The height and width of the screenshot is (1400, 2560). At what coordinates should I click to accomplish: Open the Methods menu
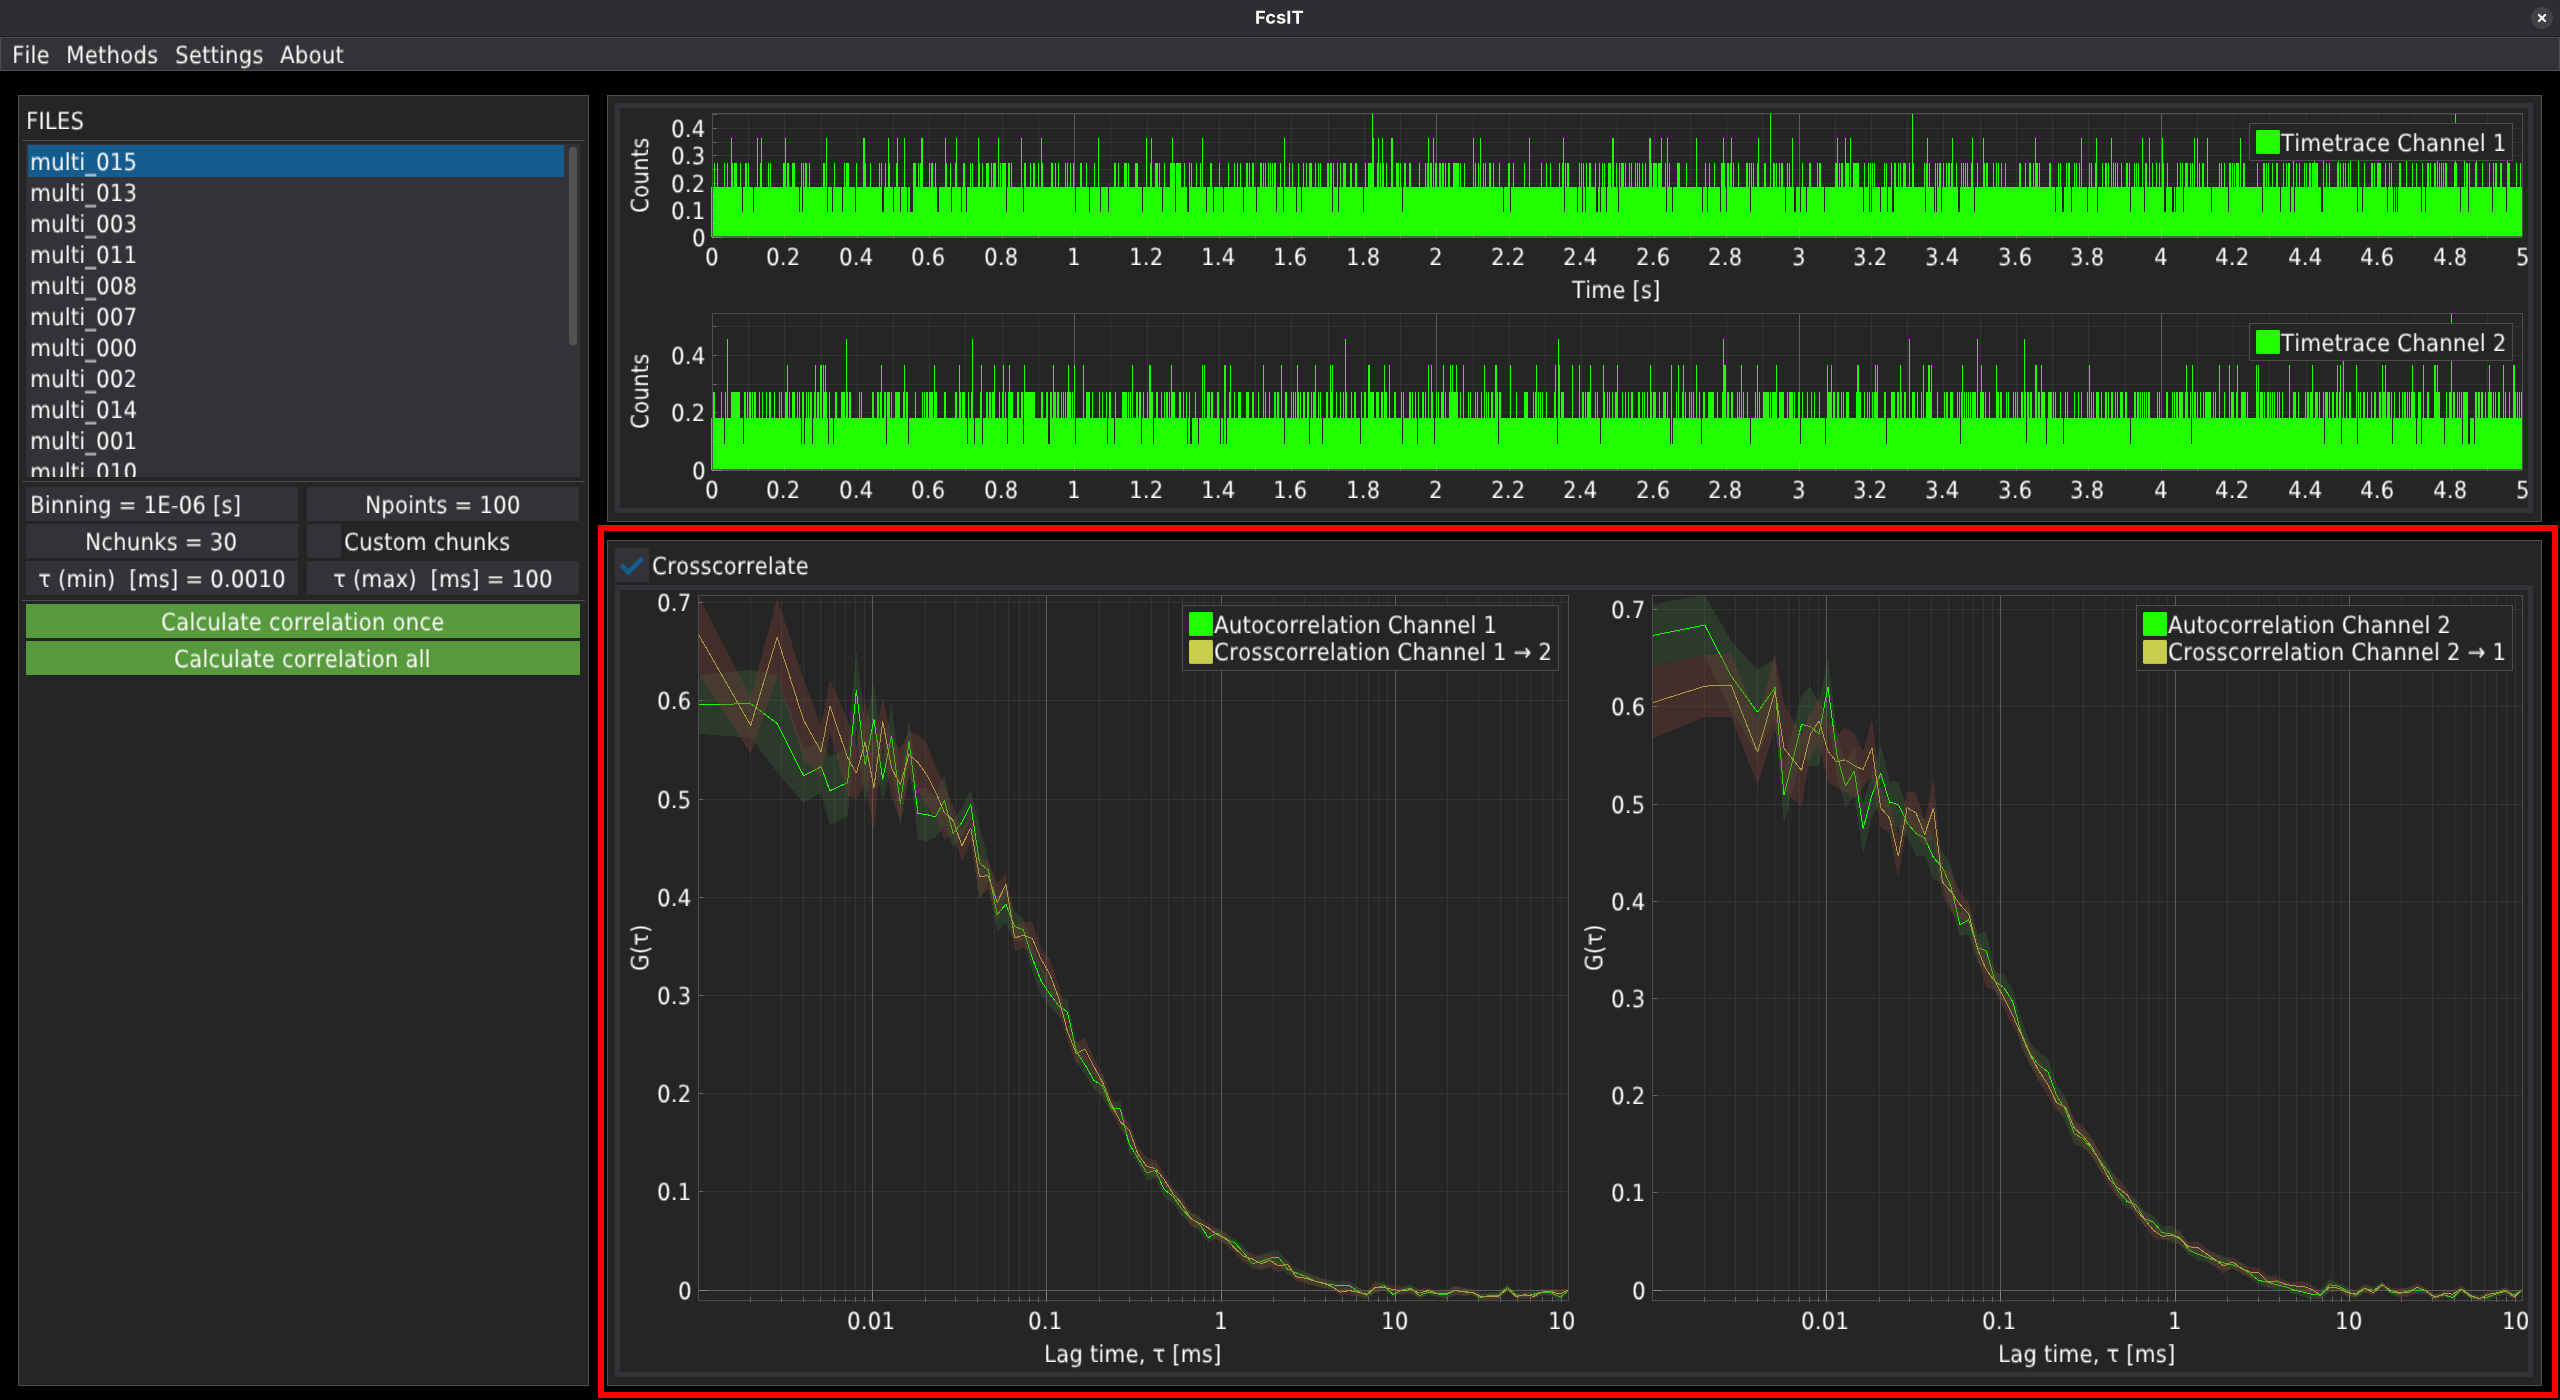112,55
